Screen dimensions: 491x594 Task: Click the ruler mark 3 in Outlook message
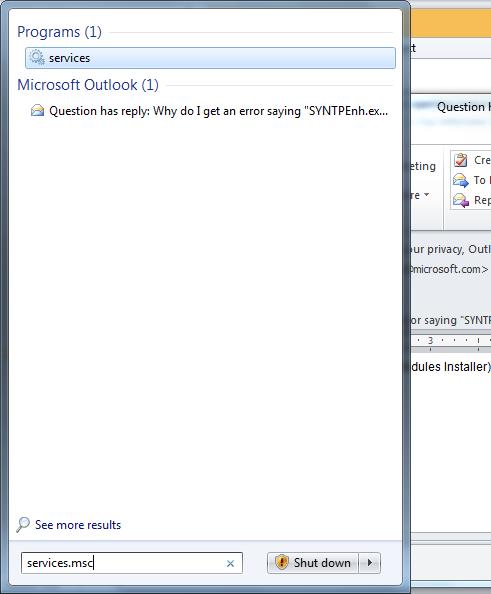click(430, 340)
